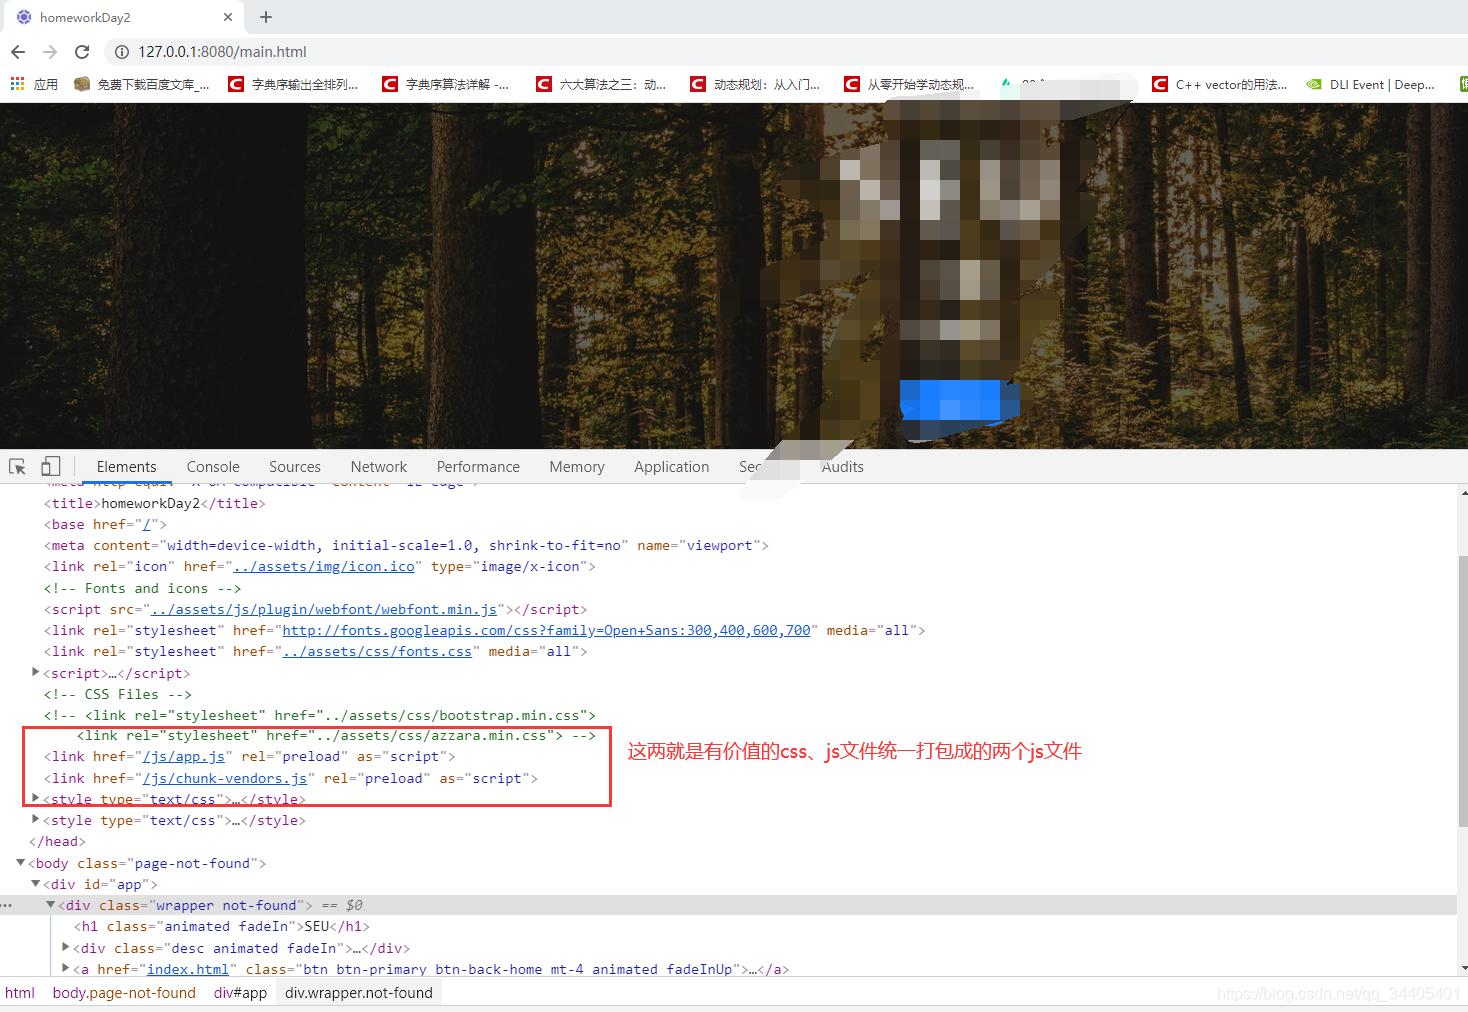Open the Memory panel
The width and height of the screenshot is (1468, 1012).
point(577,467)
